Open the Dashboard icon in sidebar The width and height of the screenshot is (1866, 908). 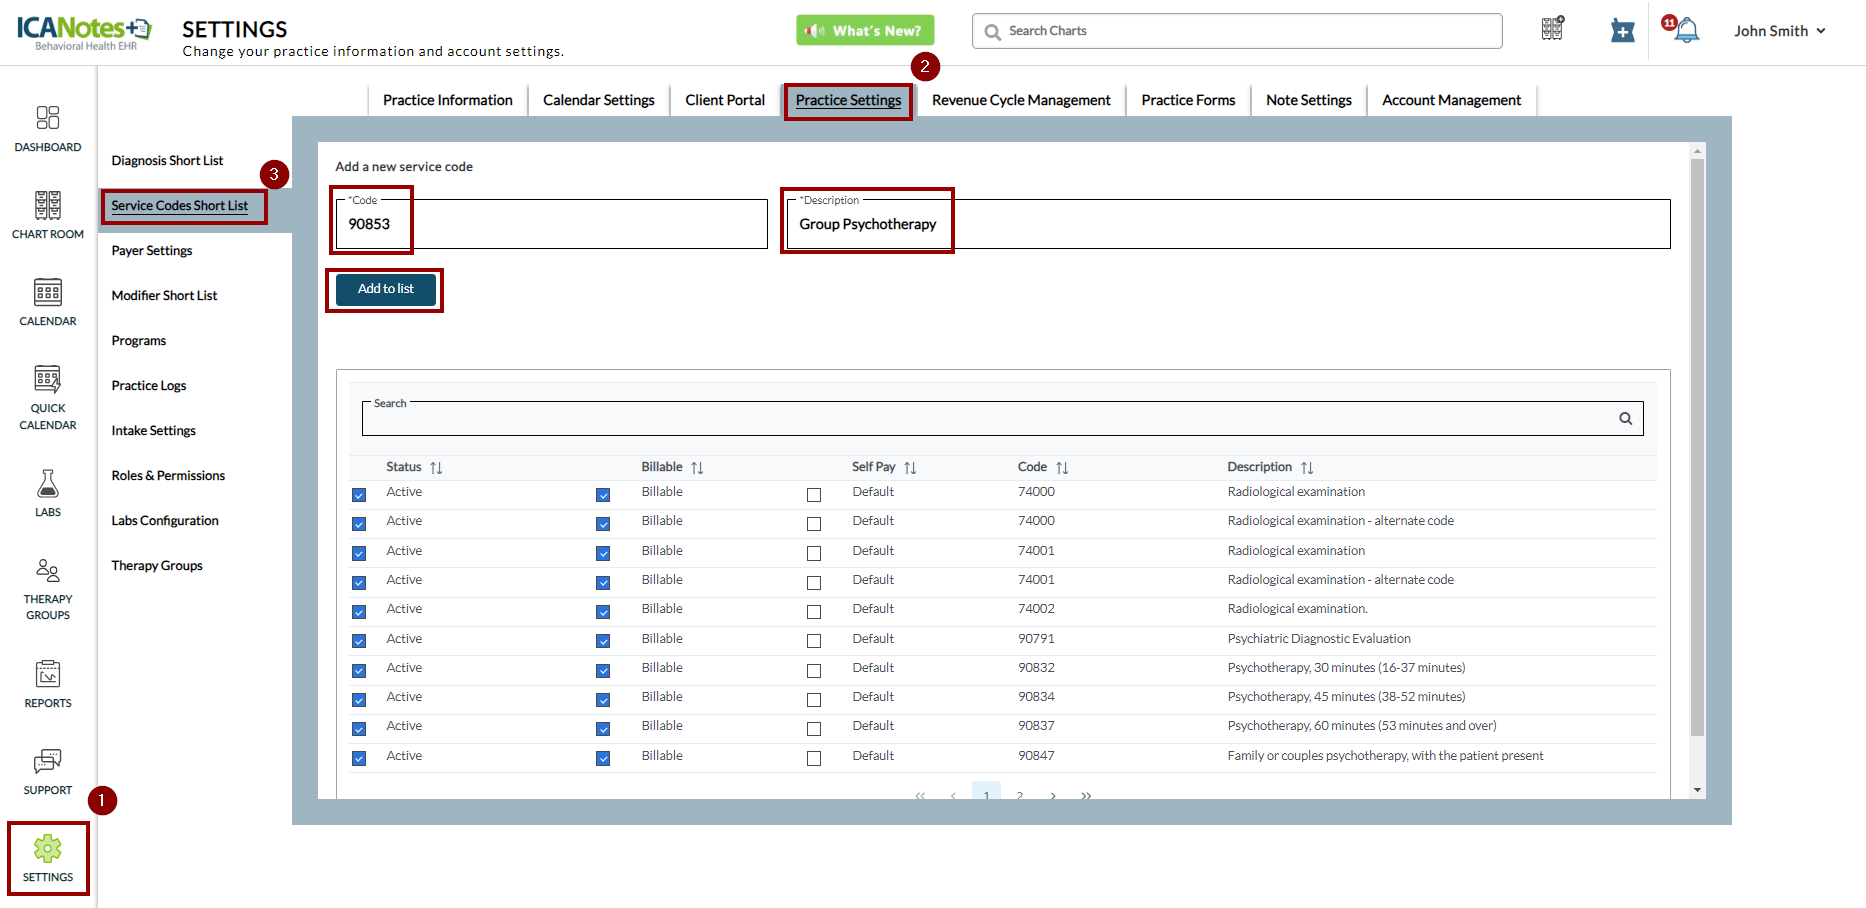tap(48, 119)
